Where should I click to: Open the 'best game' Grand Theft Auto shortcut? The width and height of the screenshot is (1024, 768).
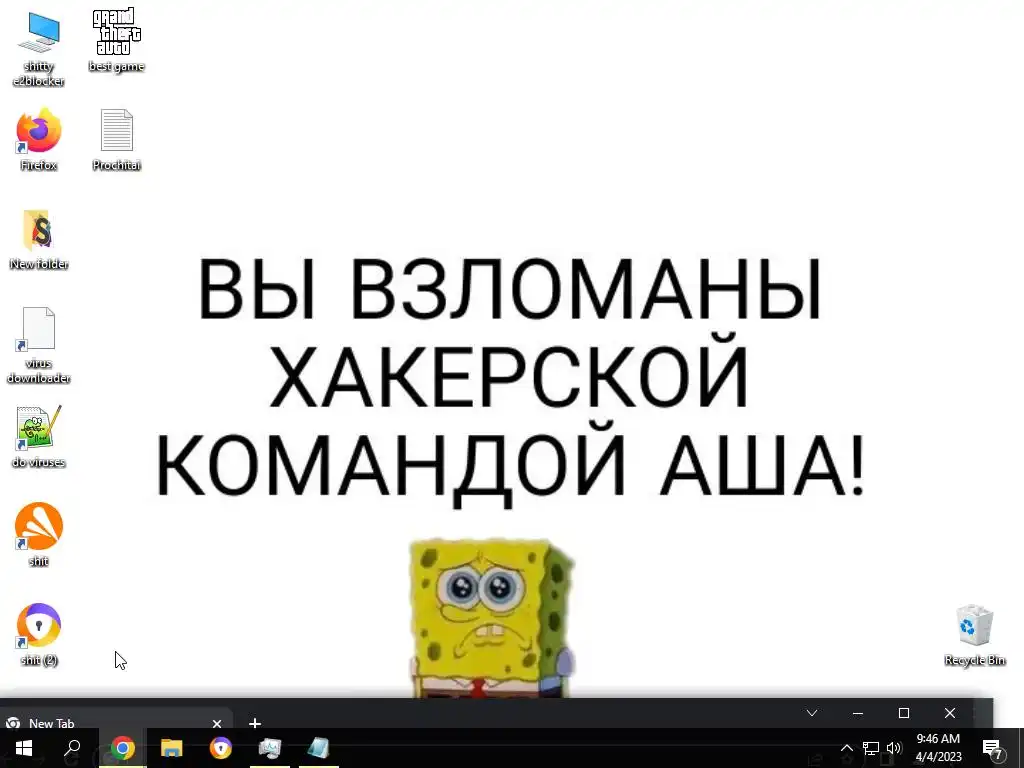tap(116, 40)
